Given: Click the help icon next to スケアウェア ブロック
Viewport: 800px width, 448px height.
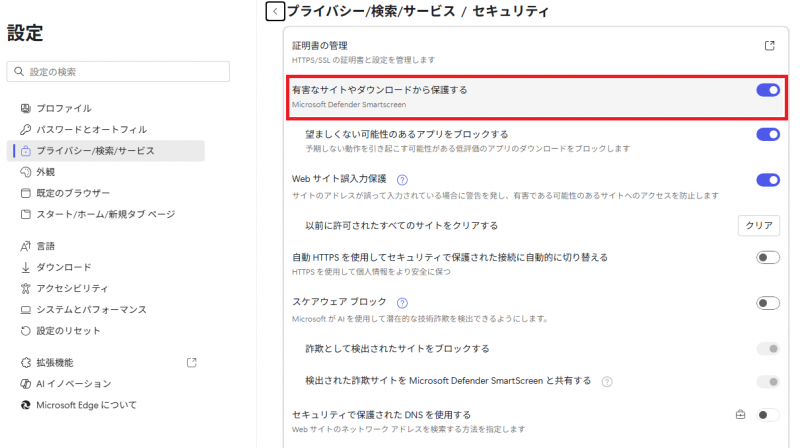Looking at the screenshot, I should tap(402, 303).
